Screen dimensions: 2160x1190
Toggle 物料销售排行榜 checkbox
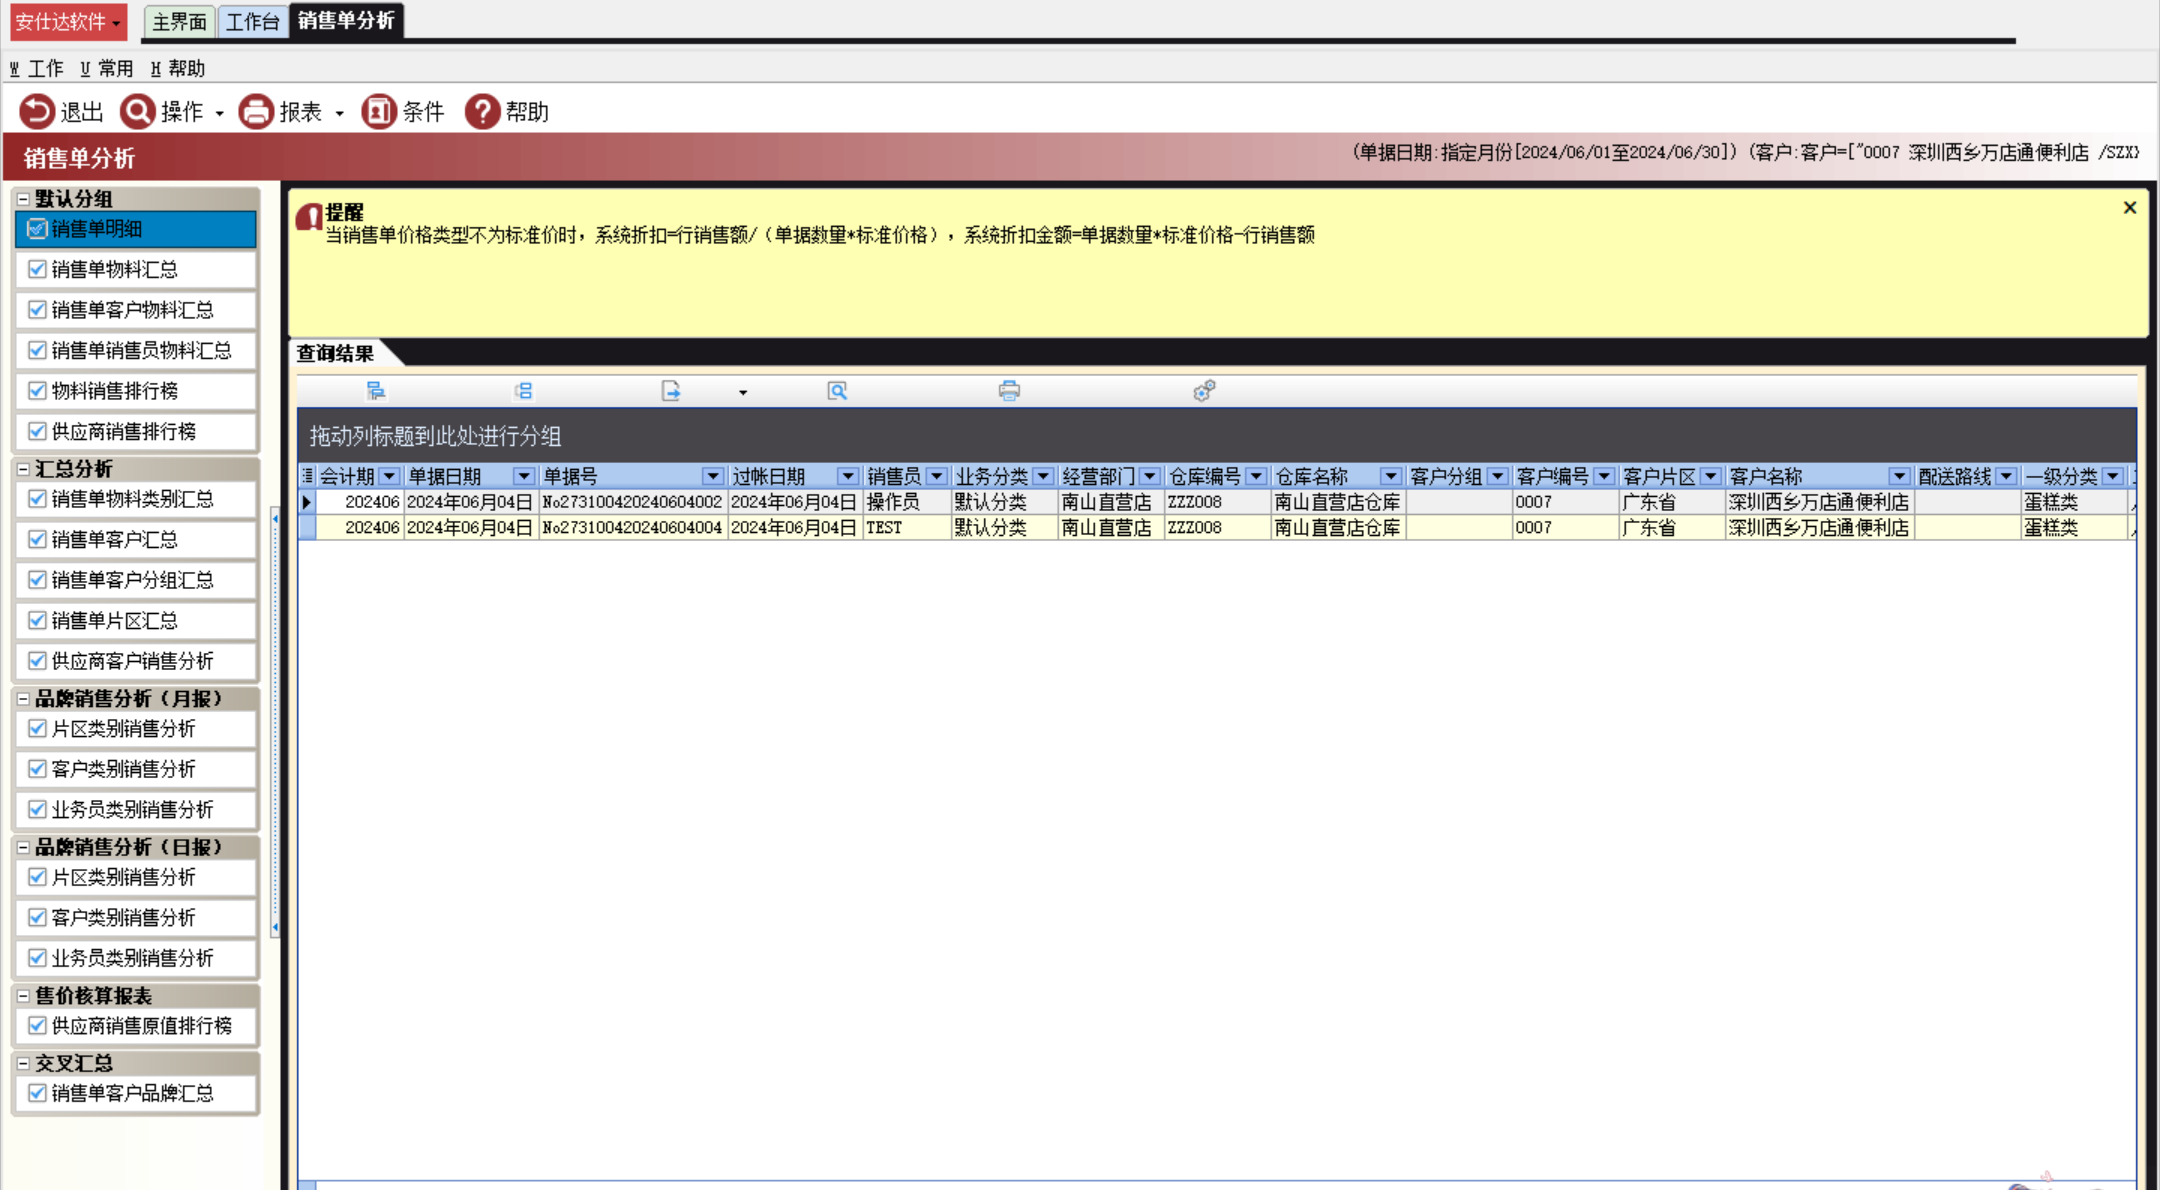(x=37, y=390)
